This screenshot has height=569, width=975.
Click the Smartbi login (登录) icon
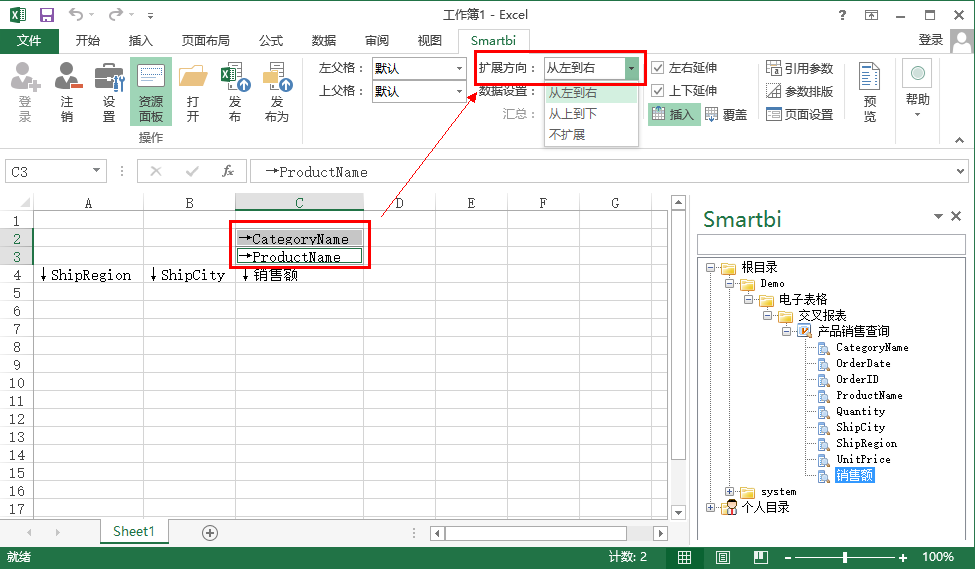tap(25, 91)
